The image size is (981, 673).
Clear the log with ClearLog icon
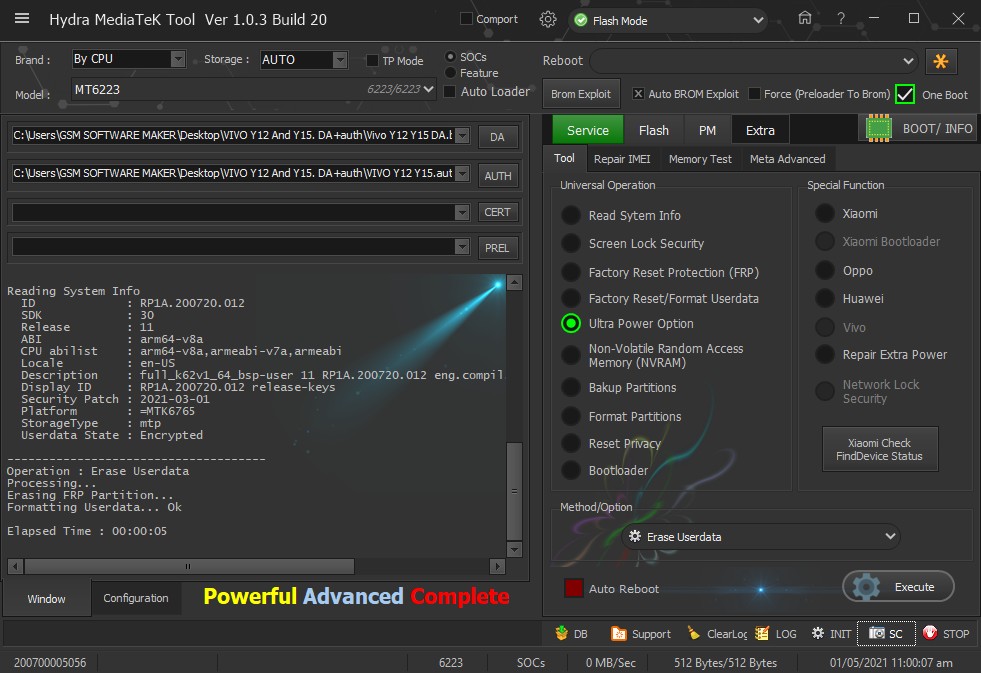point(693,633)
